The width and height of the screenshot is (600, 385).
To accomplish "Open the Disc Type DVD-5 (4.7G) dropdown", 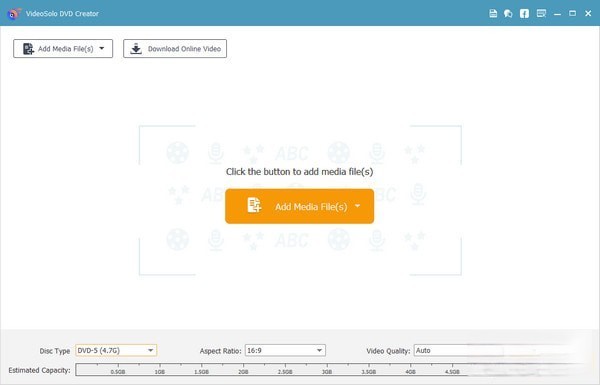I will 116,350.
